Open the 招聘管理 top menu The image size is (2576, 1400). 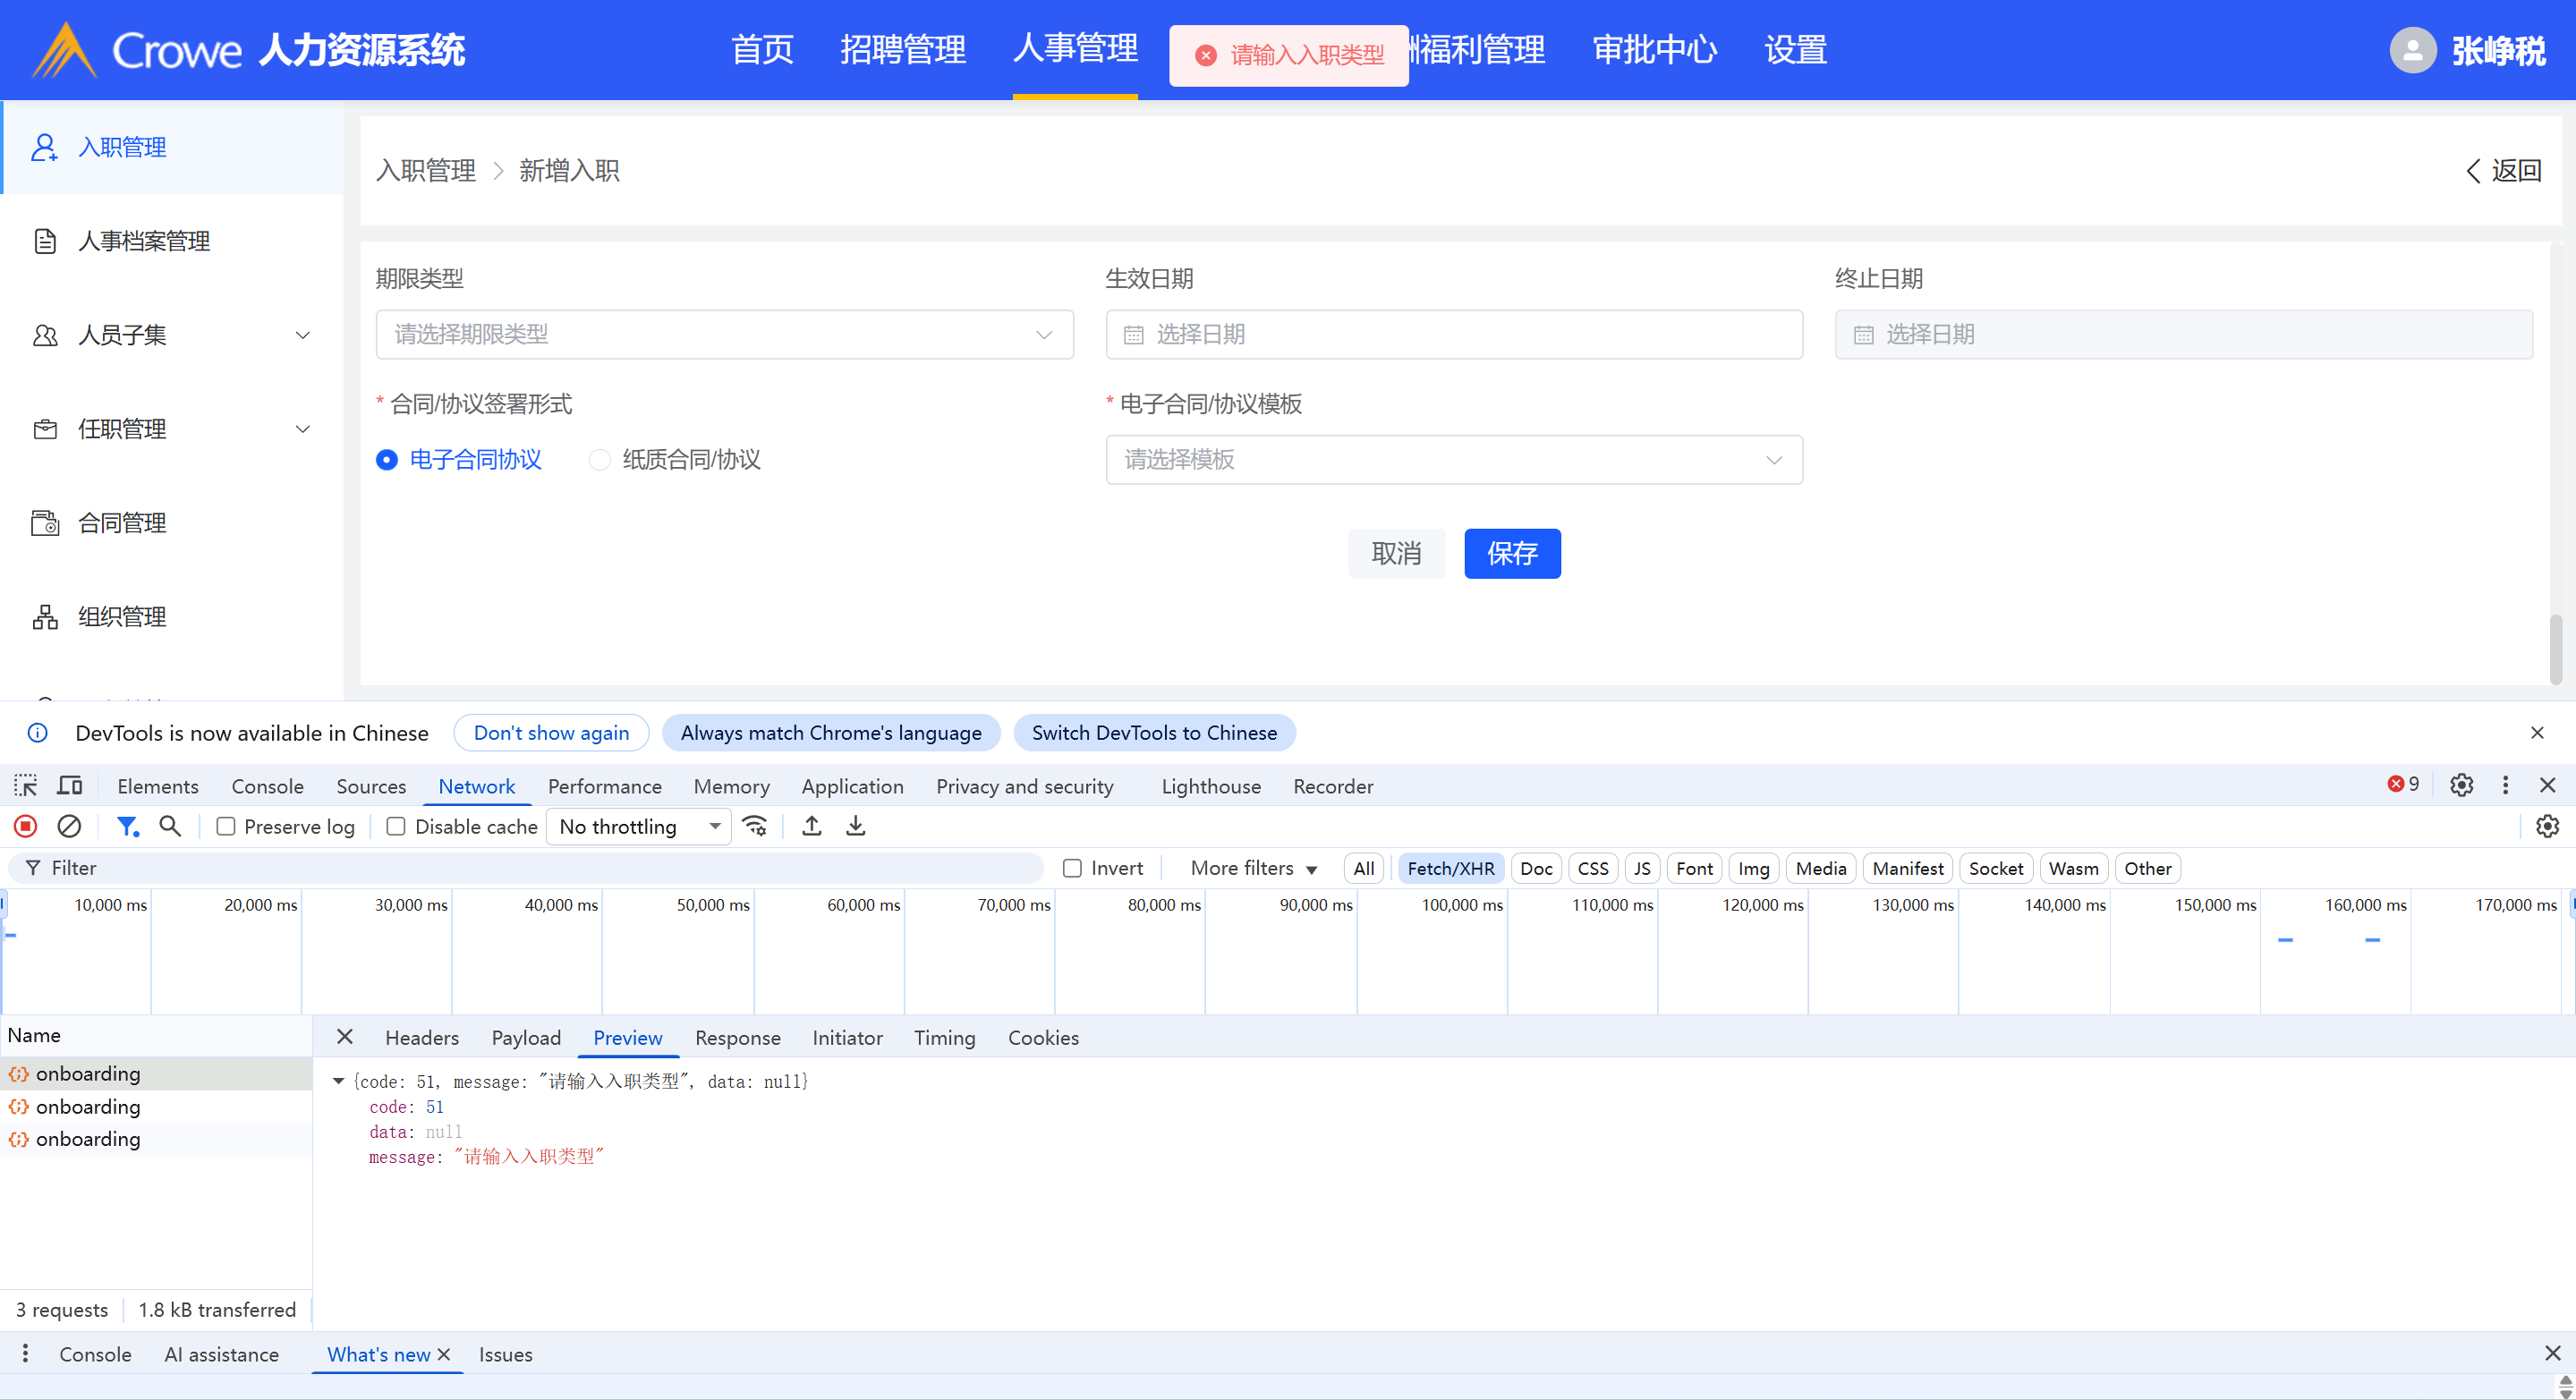(x=902, y=49)
